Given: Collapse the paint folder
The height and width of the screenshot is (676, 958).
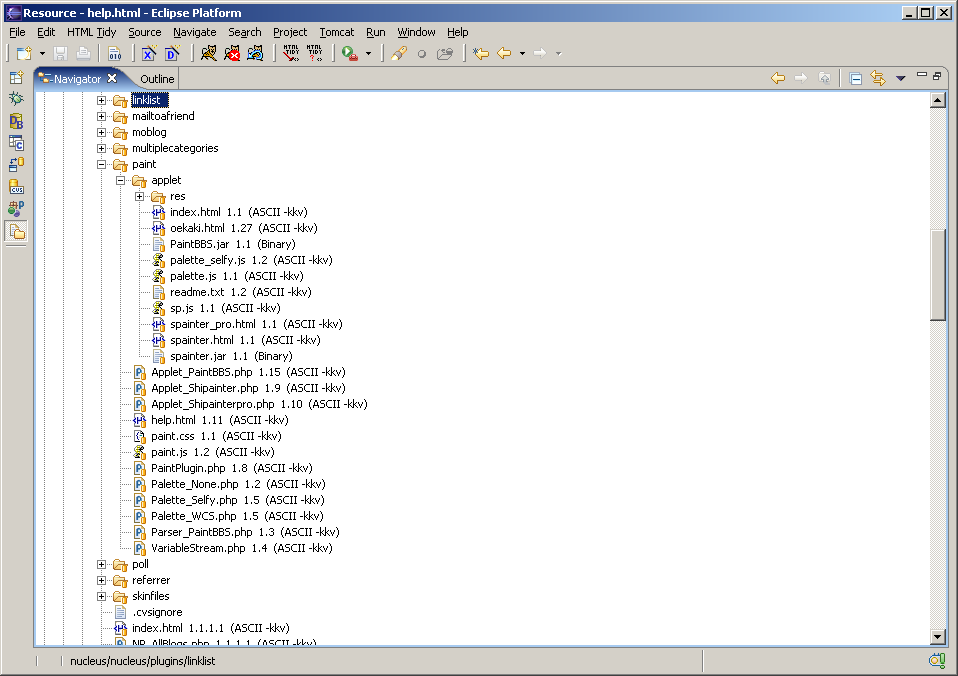Looking at the screenshot, I should point(101,164).
